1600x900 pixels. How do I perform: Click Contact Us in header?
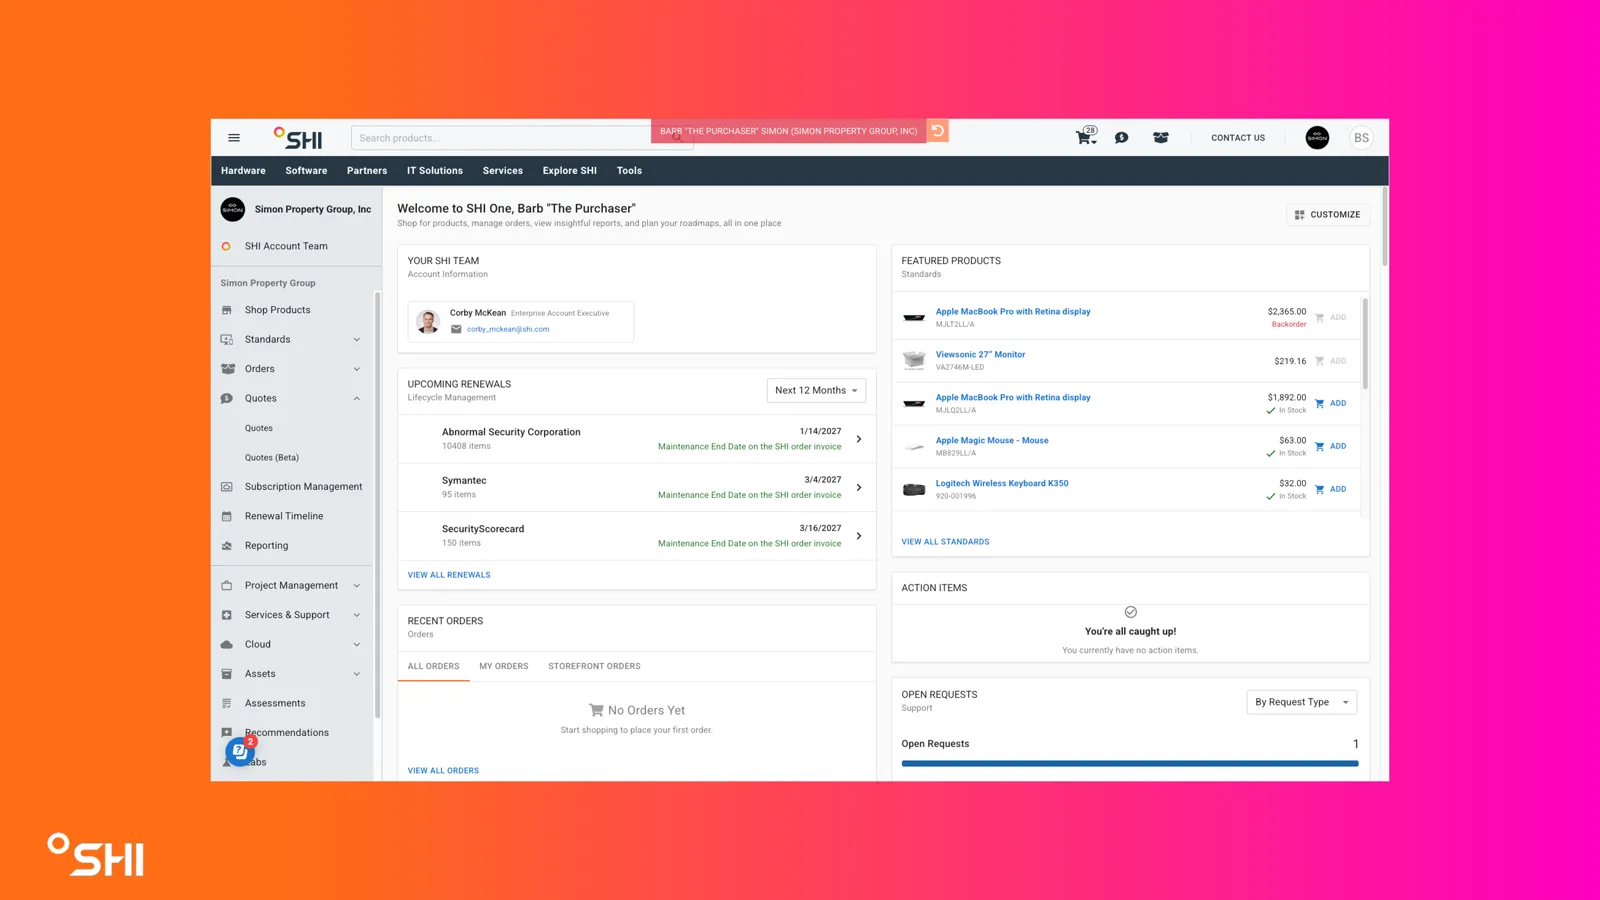(x=1238, y=138)
